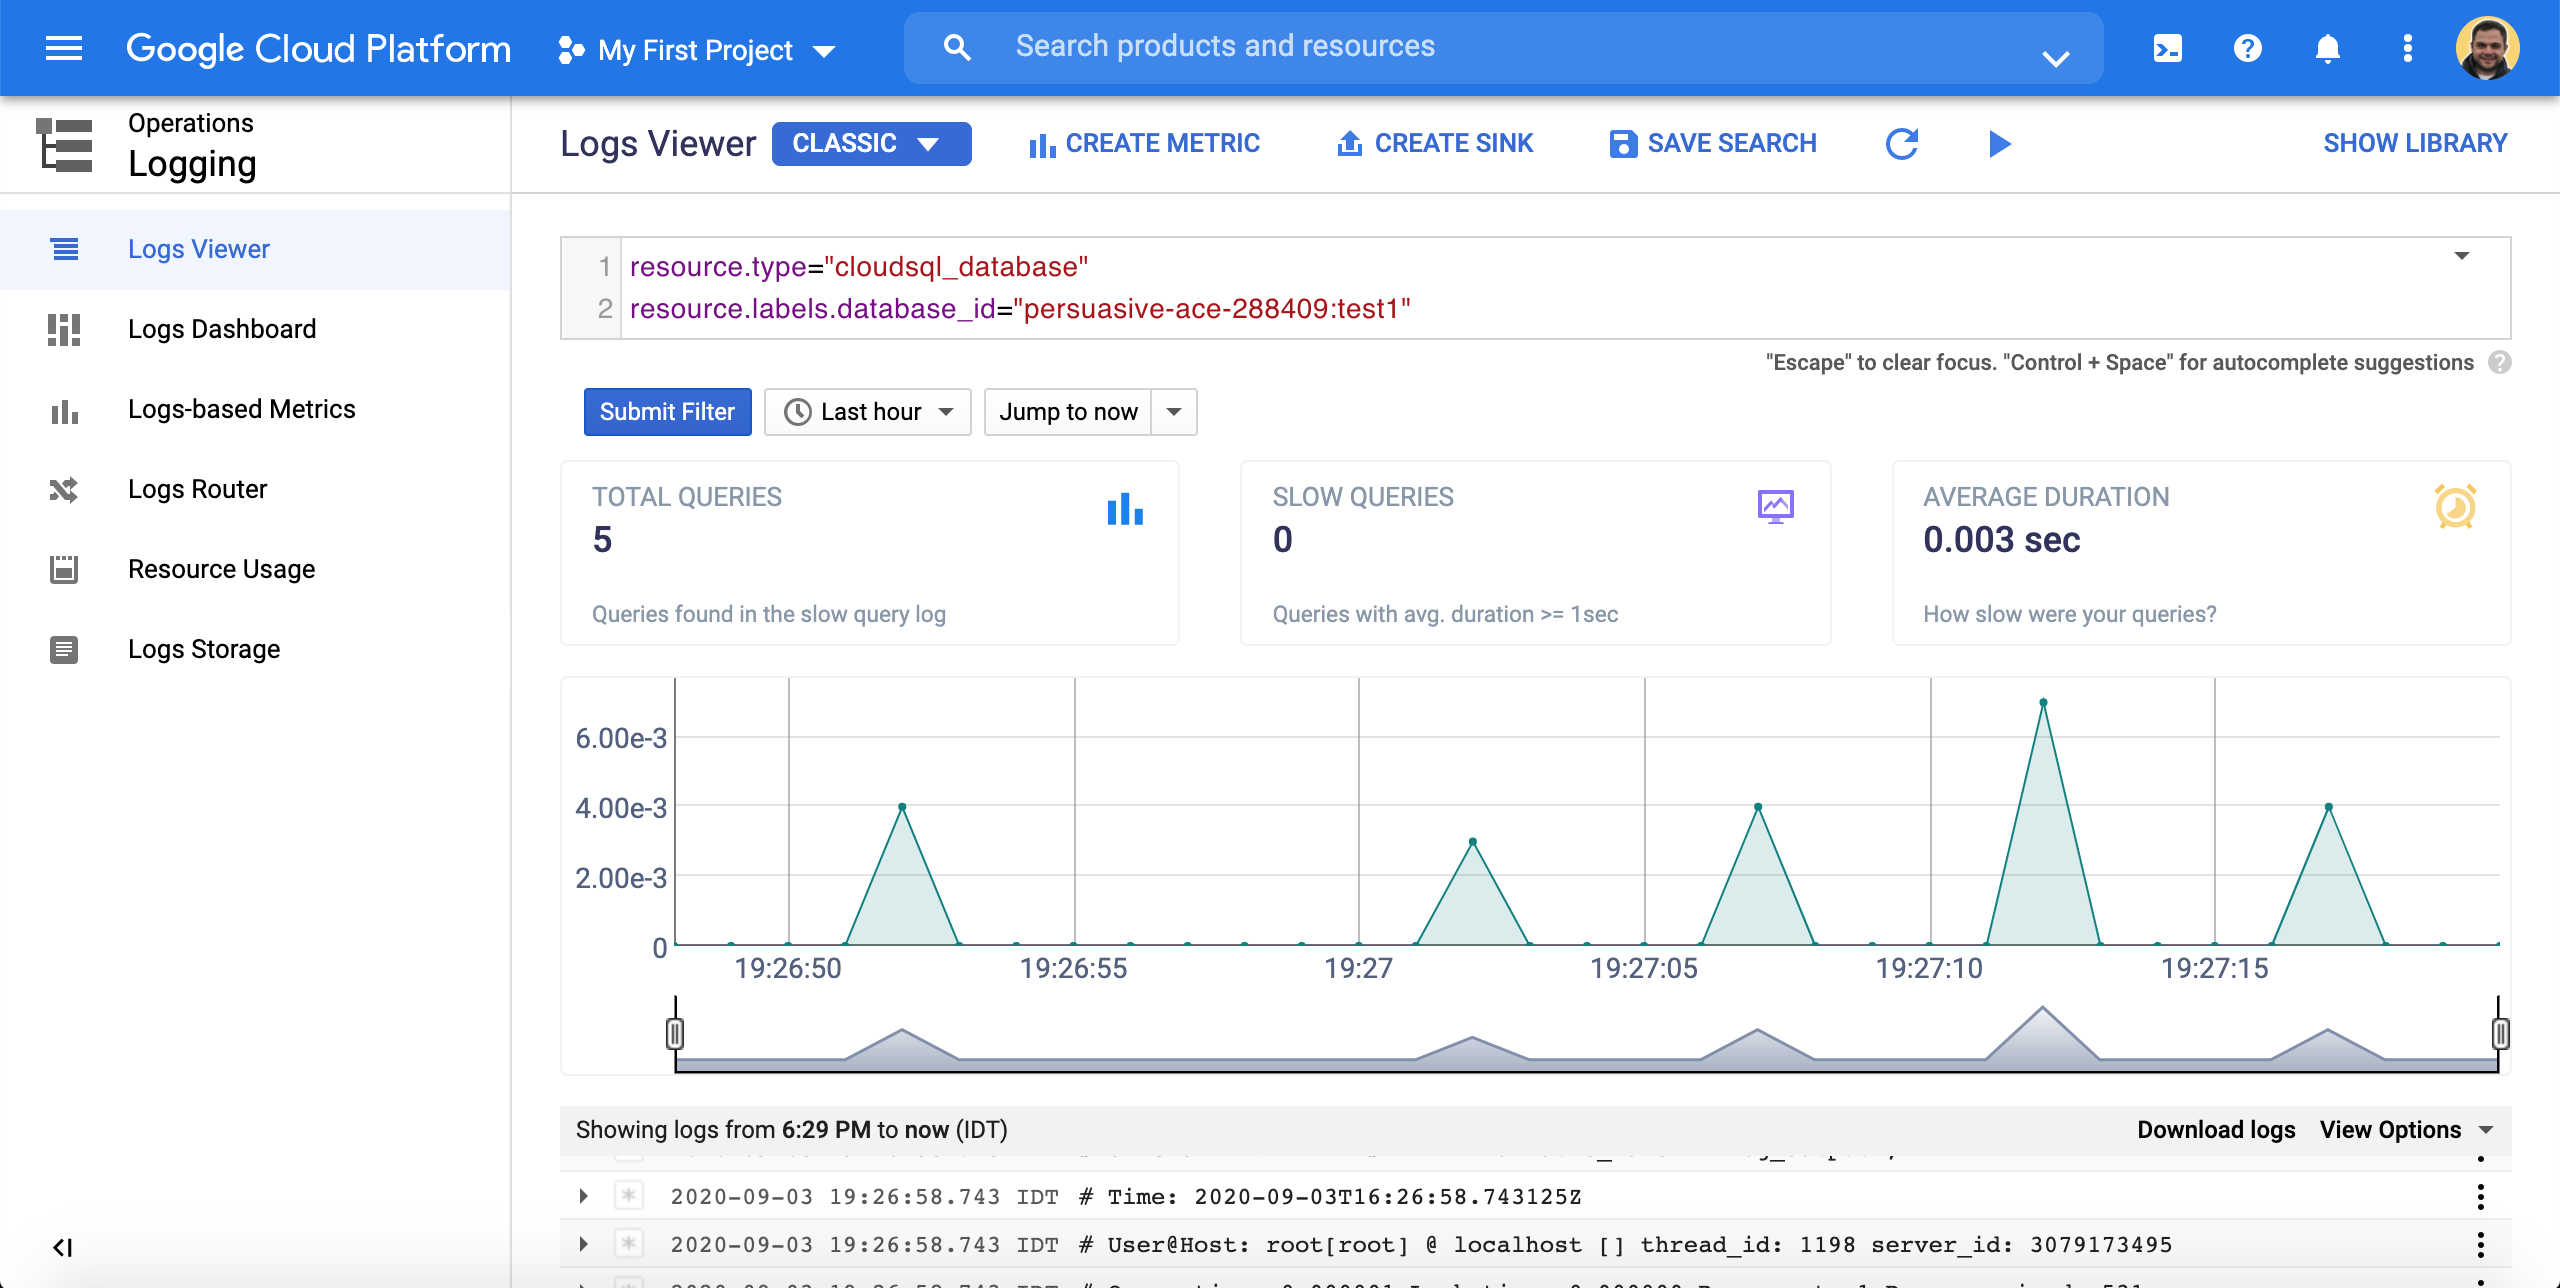
Task: Click the Logs Dashboard sidebar icon
Action: (64, 329)
